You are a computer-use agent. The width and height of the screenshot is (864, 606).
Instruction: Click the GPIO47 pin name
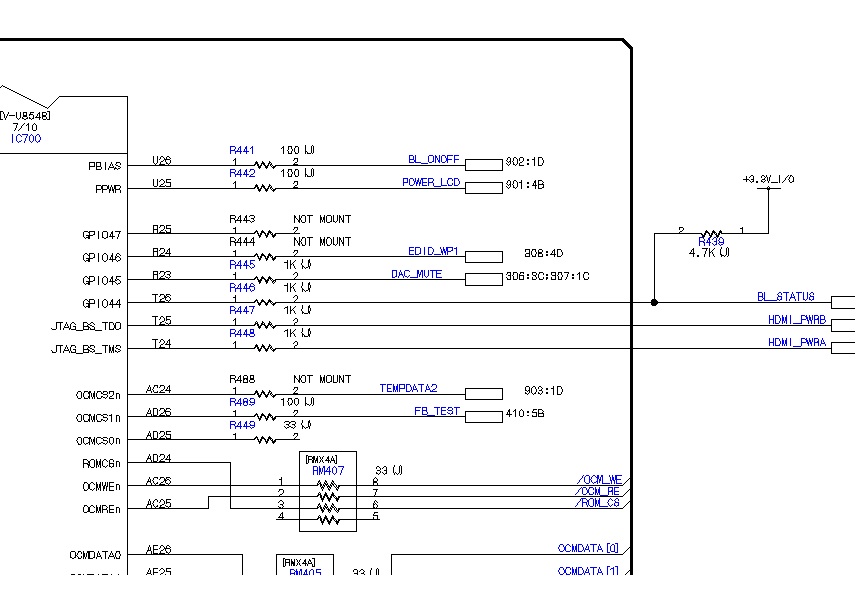click(x=101, y=235)
